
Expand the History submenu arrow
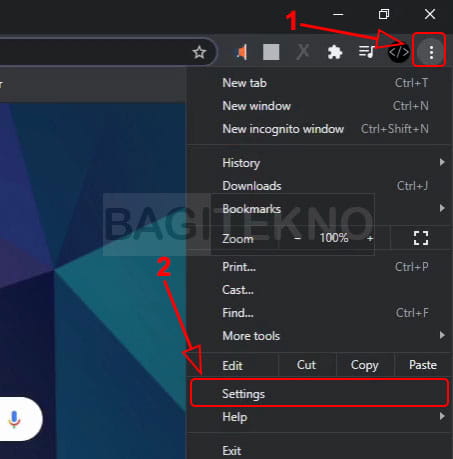point(442,162)
